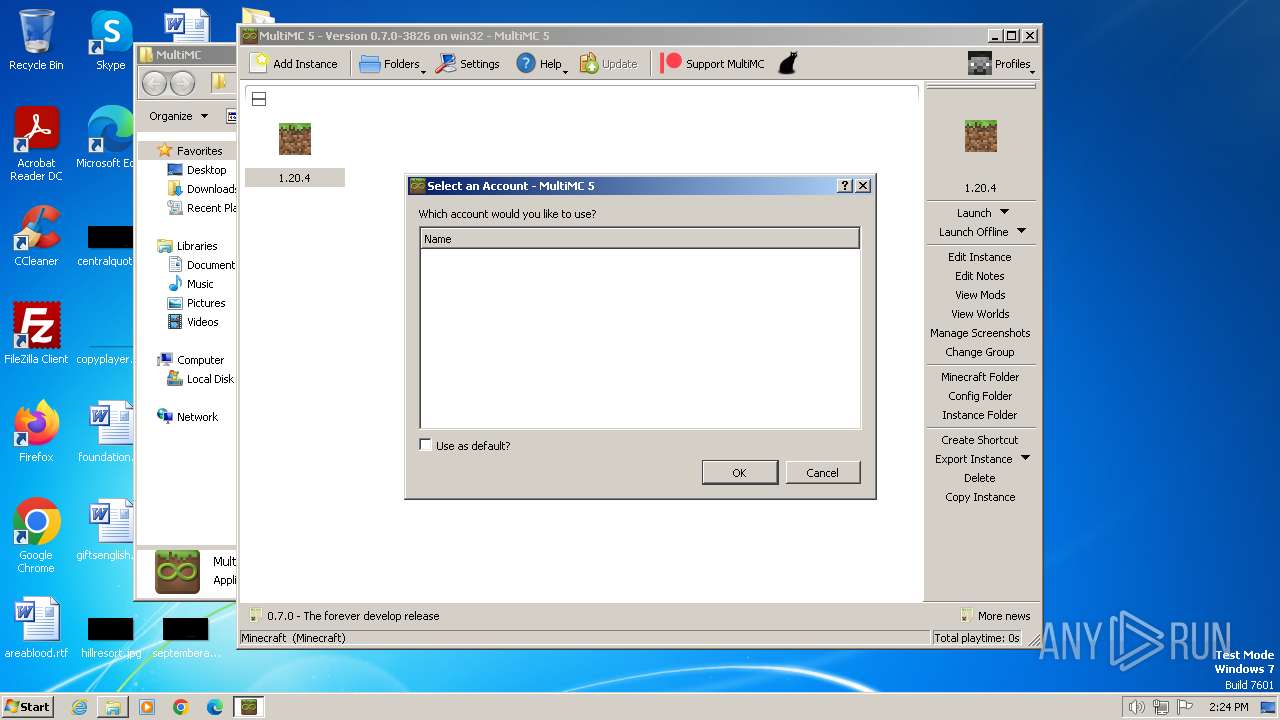
Task: Expand the Export Instance dropdown arrow
Action: 1025,458
